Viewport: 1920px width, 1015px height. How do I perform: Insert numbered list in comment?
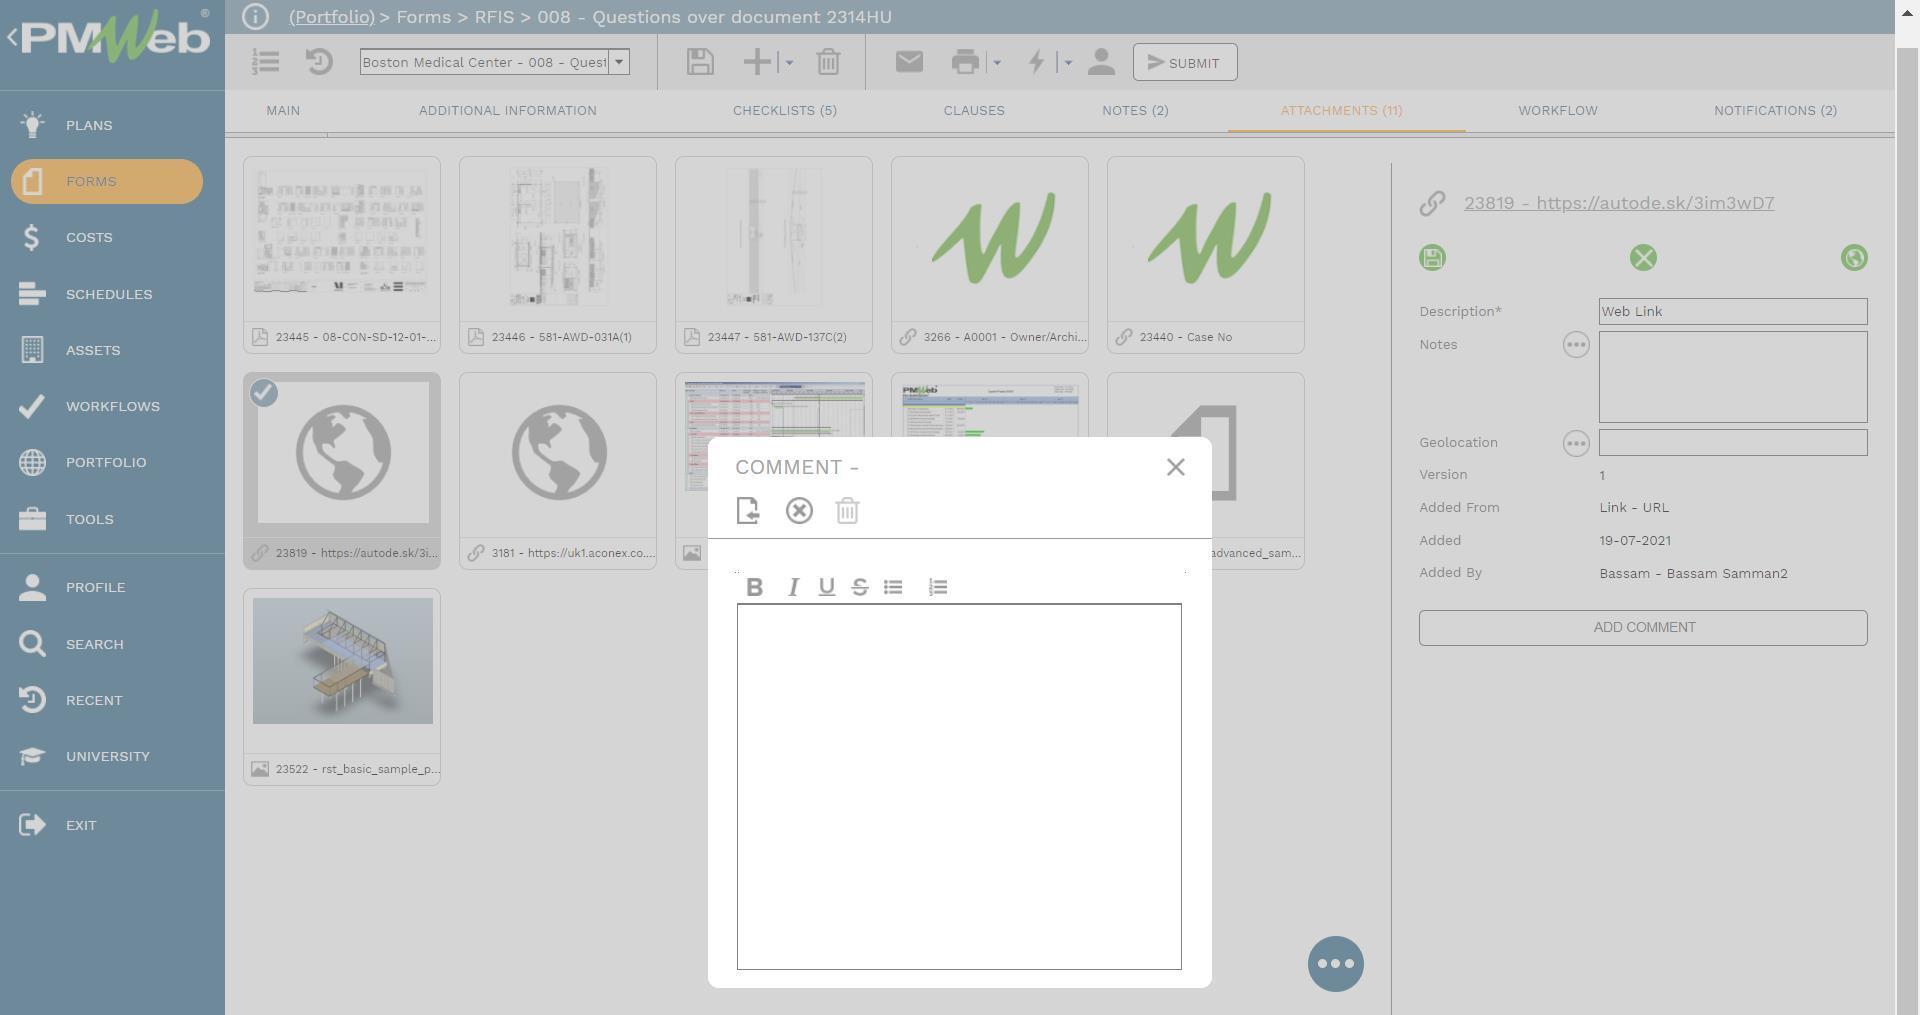point(937,588)
